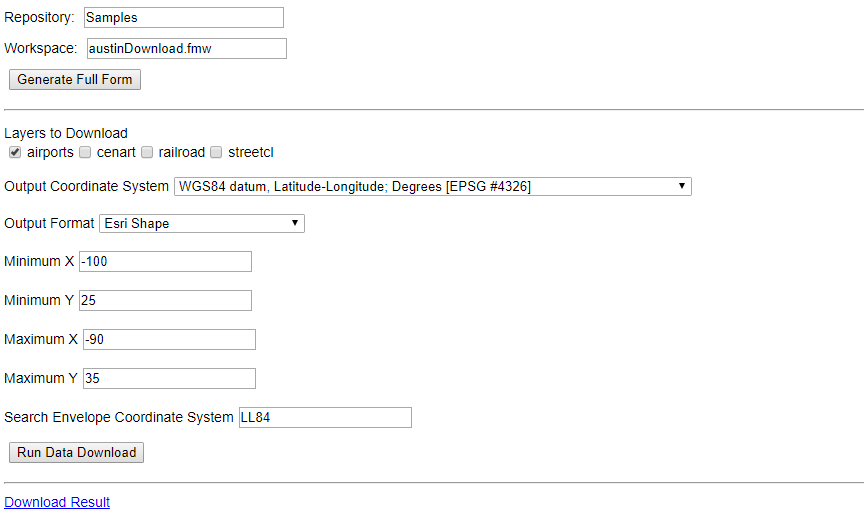Click the "Layers to Download" heading
The width and height of the screenshot is (864, 528).
pos(66,133)
